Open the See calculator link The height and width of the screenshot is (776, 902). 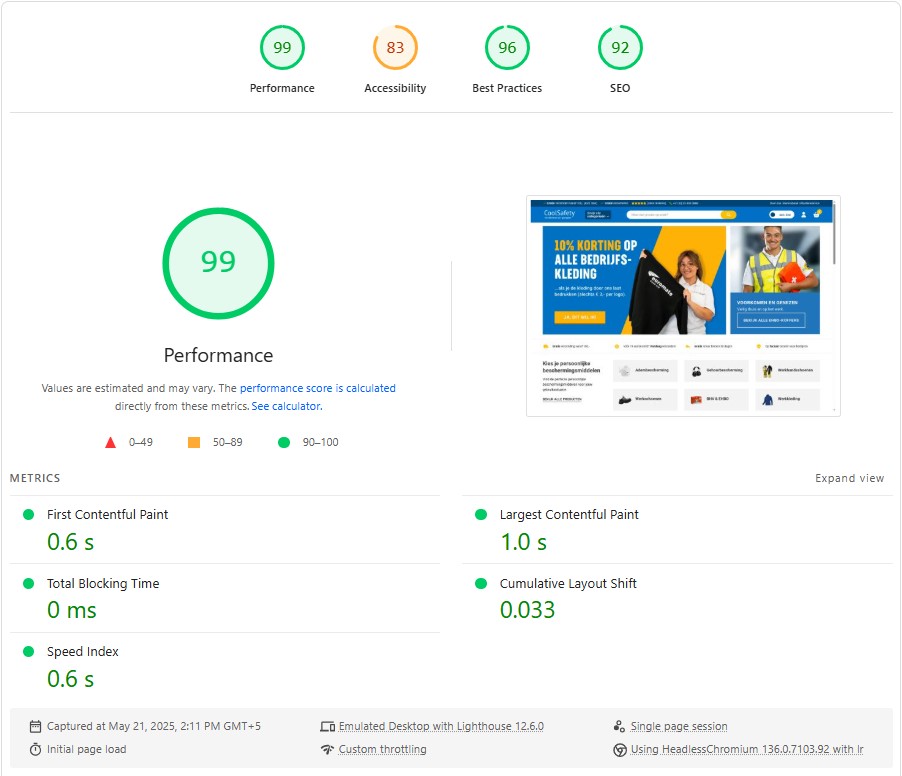pyautogui.click(x=288, y=406)
